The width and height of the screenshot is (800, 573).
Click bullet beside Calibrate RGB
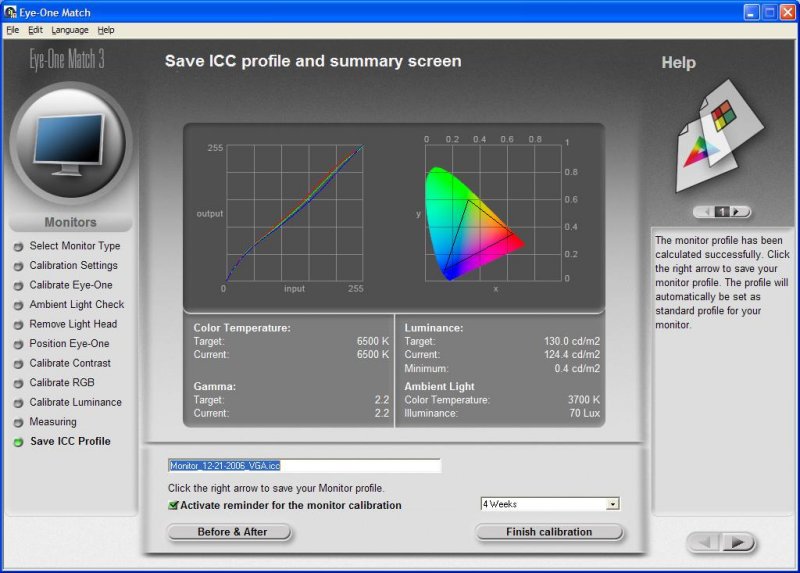[18, 383]
